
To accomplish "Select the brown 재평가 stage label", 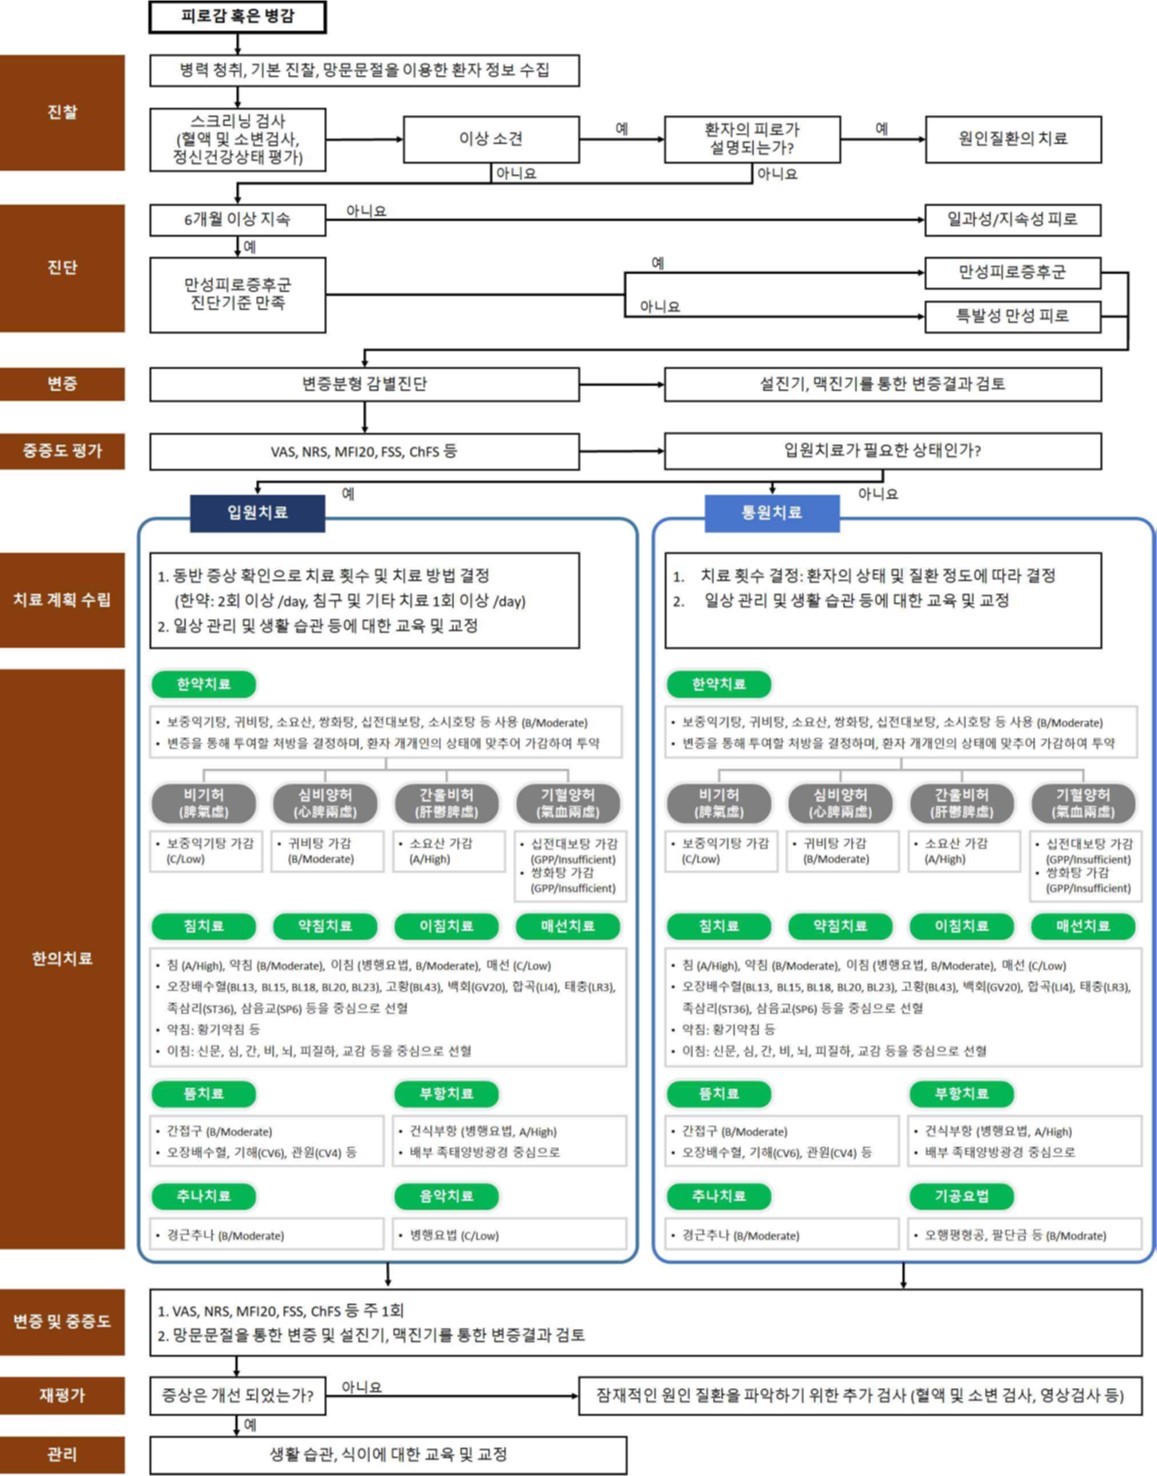I will (x=62, y=1395).
